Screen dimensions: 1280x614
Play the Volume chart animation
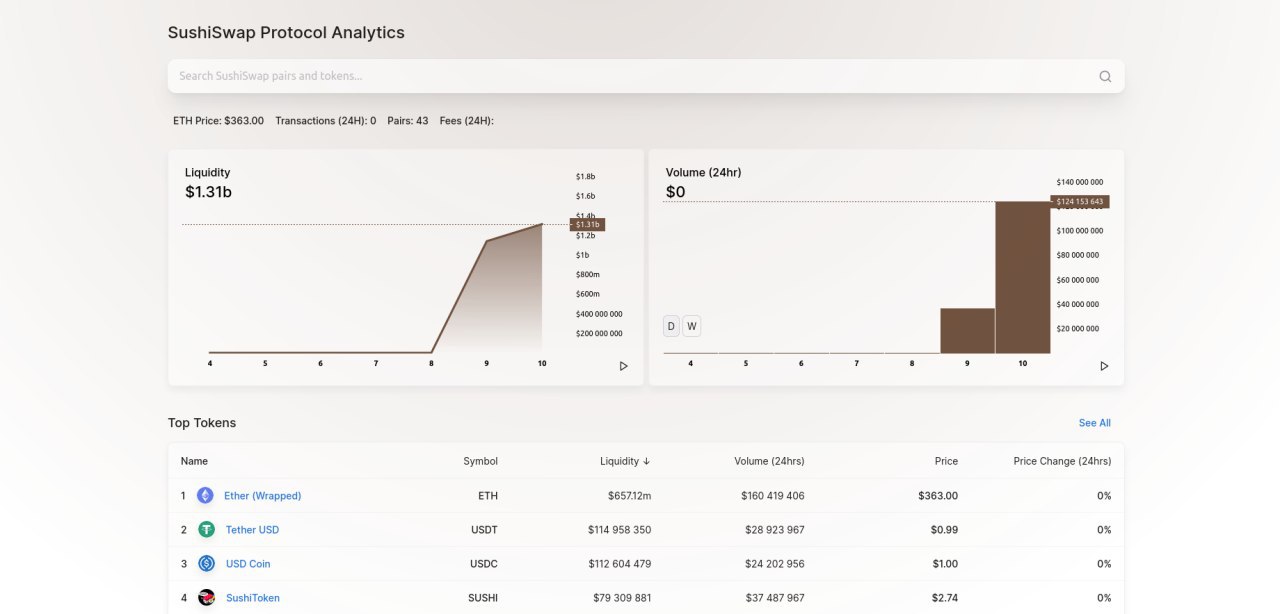click(1105, 366)
